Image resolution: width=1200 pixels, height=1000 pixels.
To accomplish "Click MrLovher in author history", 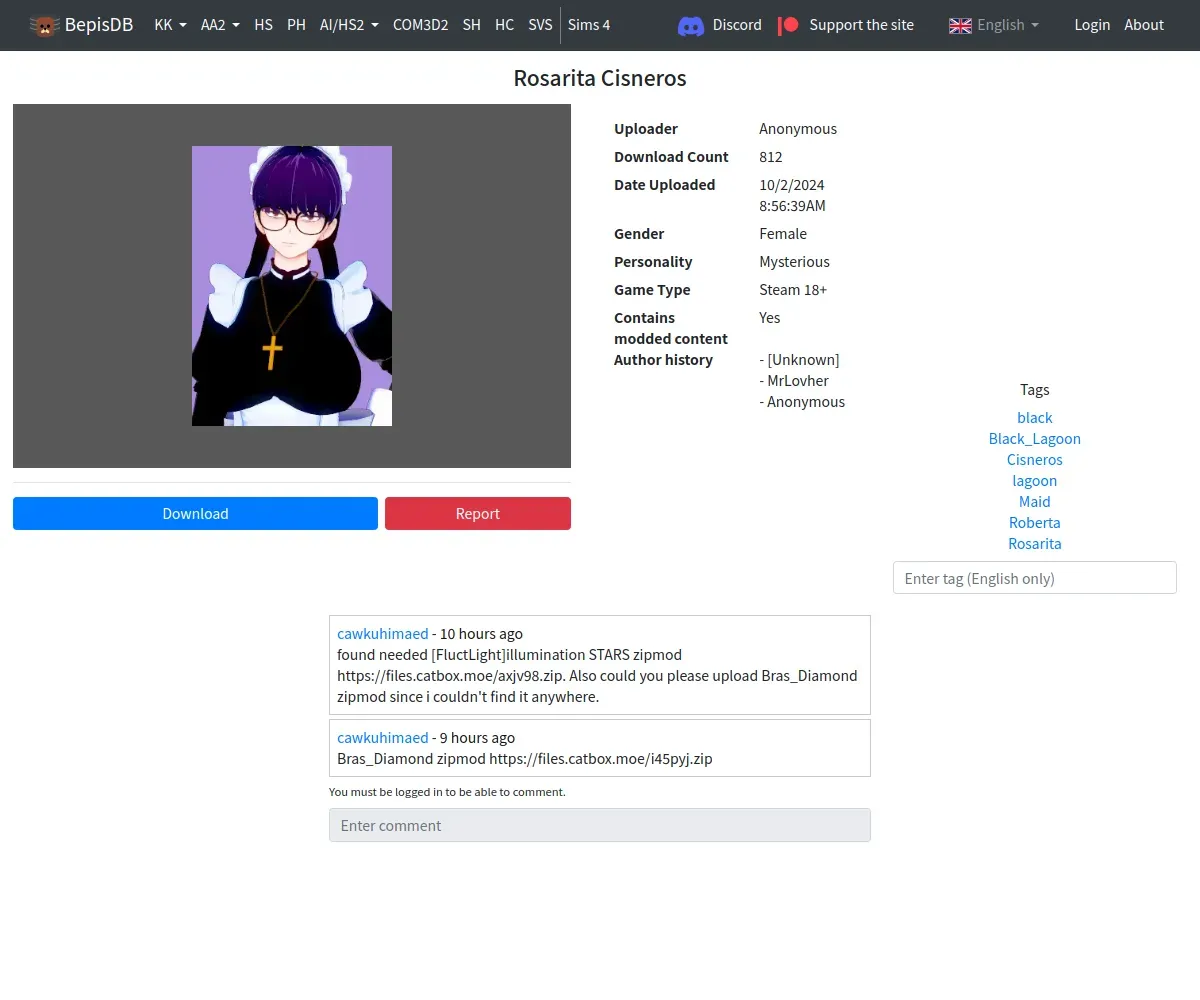I will tap(798, 381).
